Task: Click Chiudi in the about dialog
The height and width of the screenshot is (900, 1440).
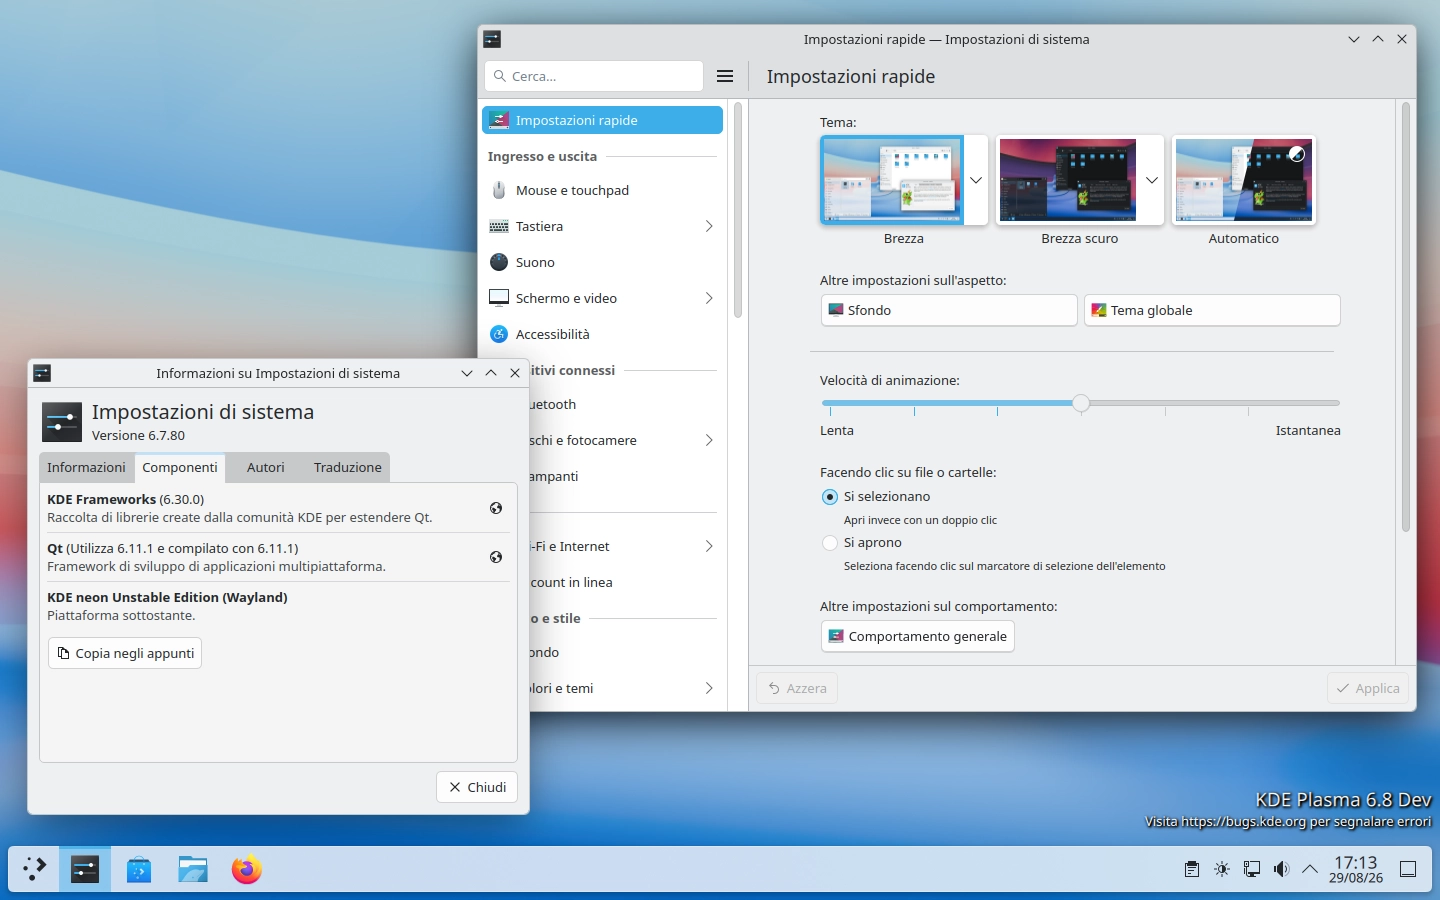Action: point(477,787)
